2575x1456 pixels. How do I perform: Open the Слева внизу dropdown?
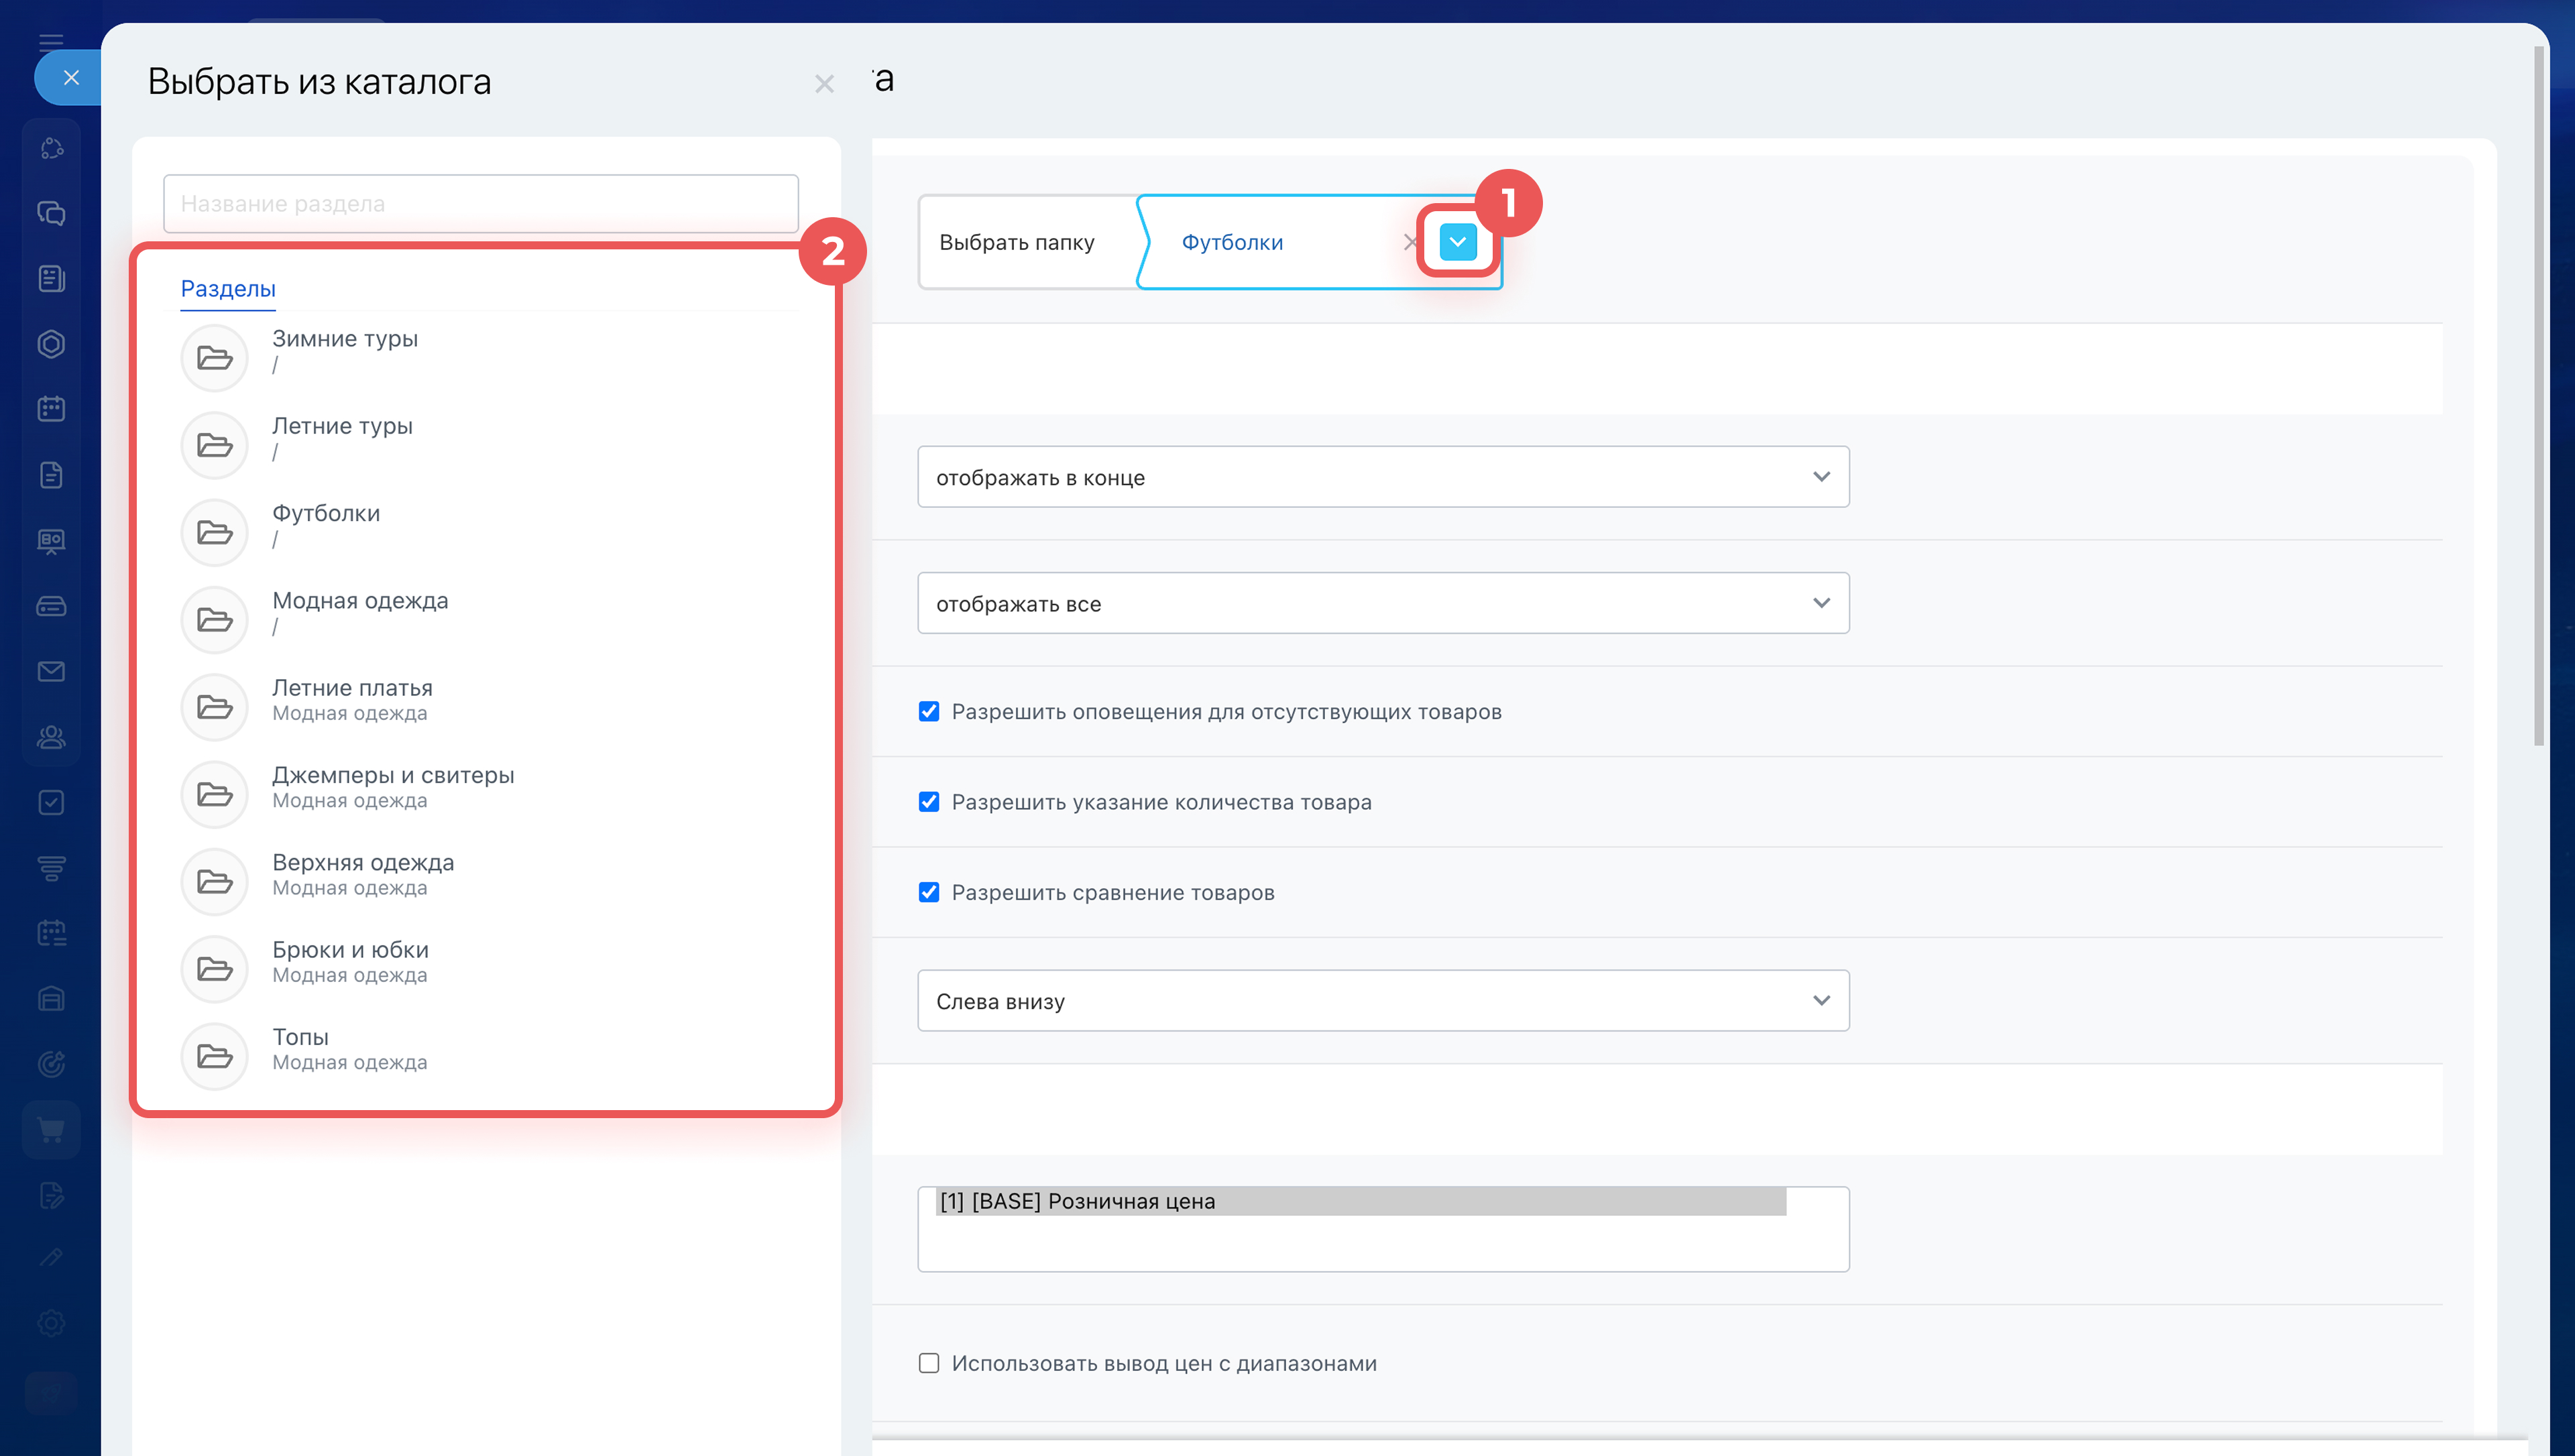tap(1383, 1001)
